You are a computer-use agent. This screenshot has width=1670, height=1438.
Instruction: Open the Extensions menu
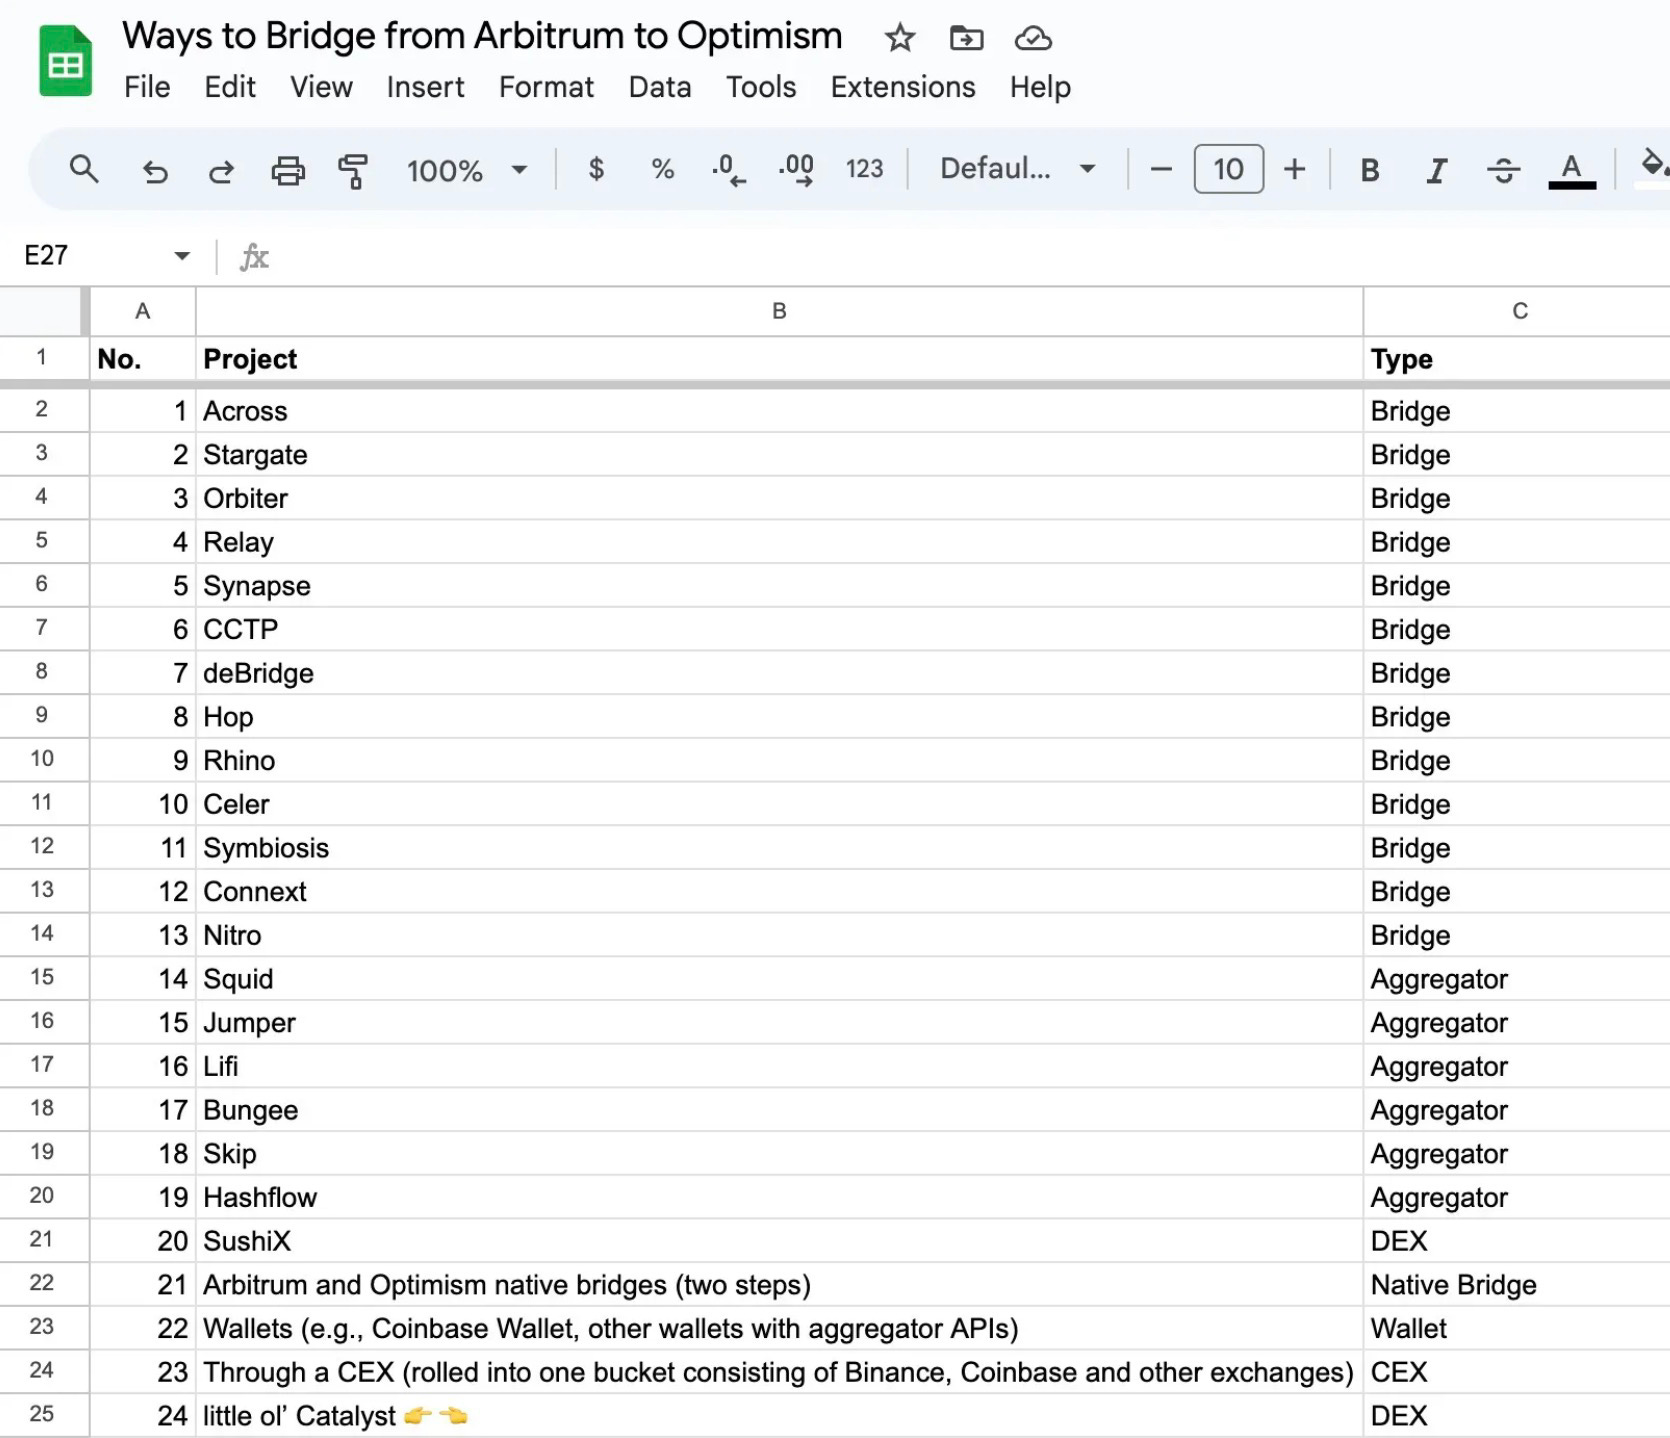click(x=903, y=87)
